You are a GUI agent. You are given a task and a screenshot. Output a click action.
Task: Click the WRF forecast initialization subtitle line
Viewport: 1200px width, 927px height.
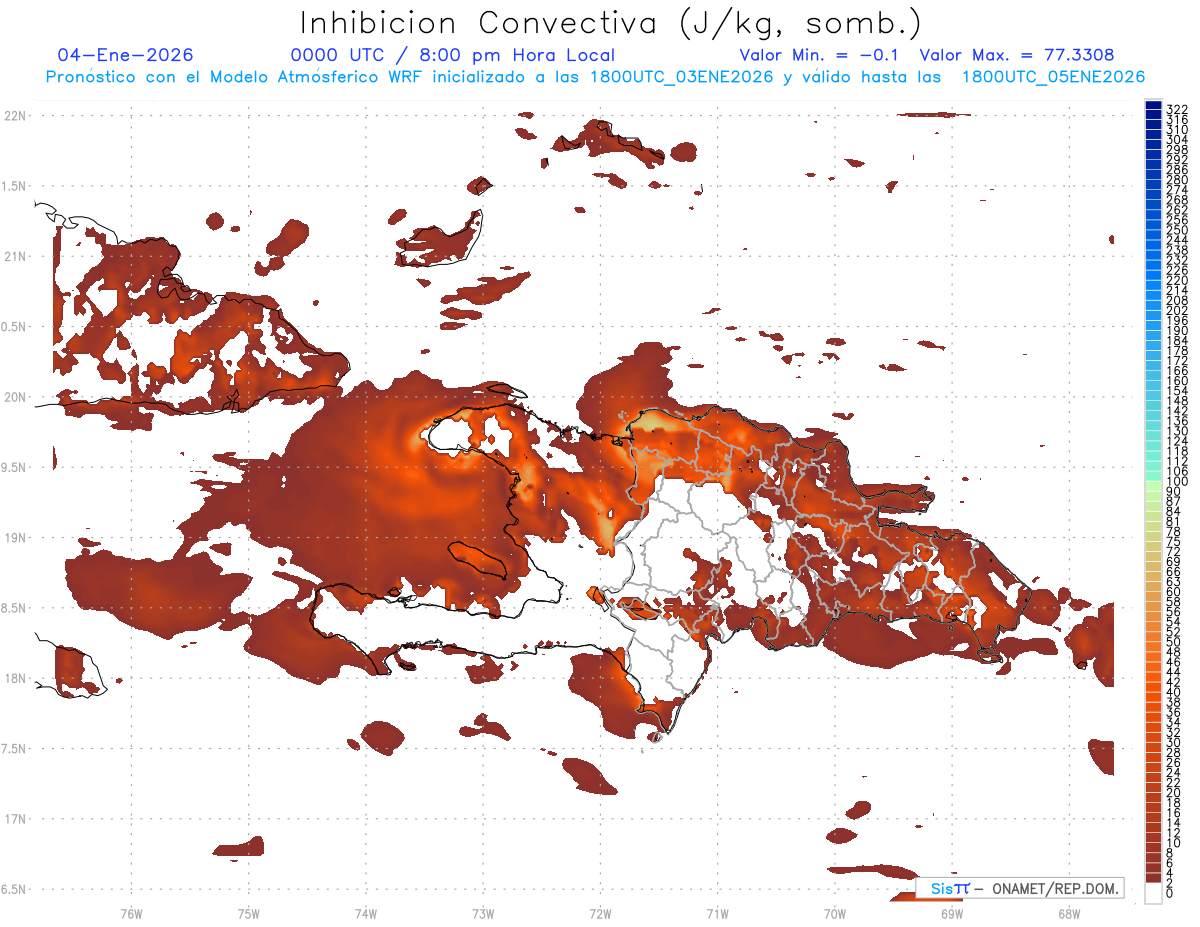coord(595,77)
